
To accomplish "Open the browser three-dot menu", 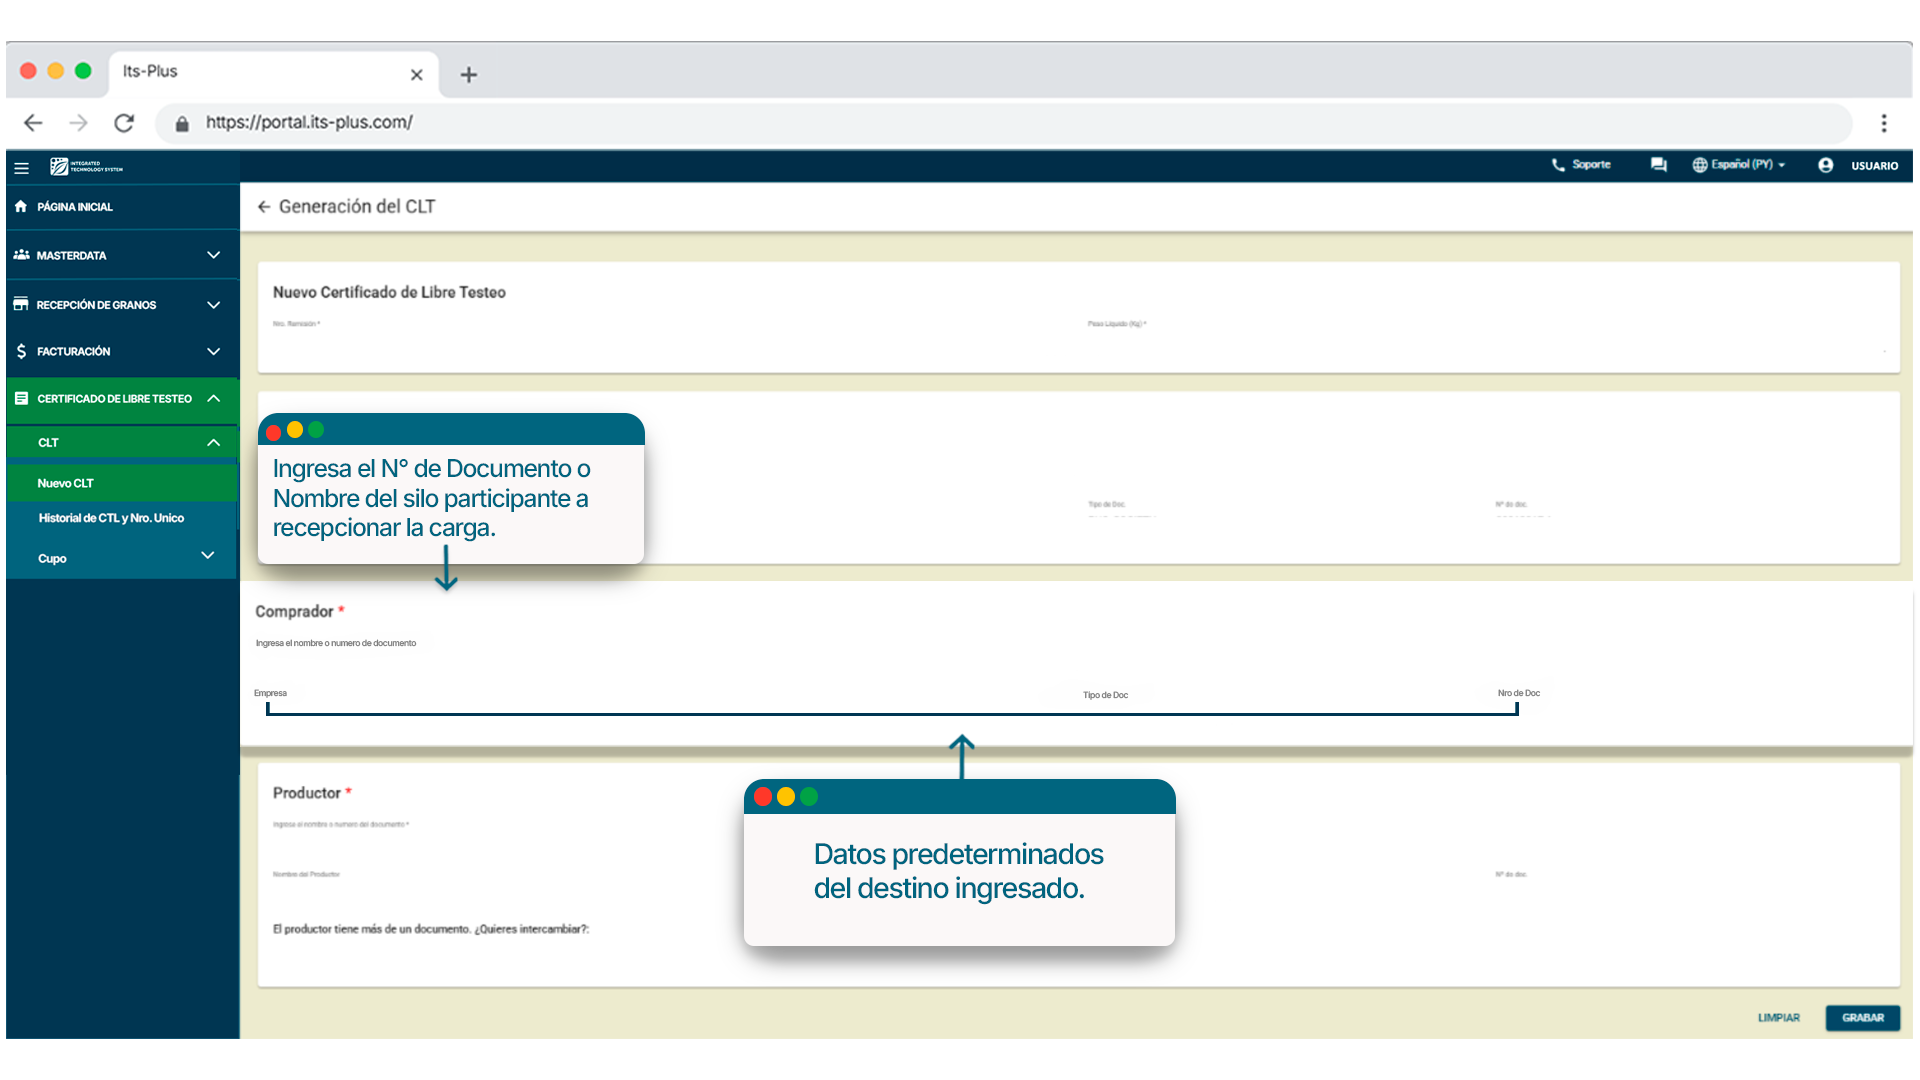I will [x=1883, y=123].
